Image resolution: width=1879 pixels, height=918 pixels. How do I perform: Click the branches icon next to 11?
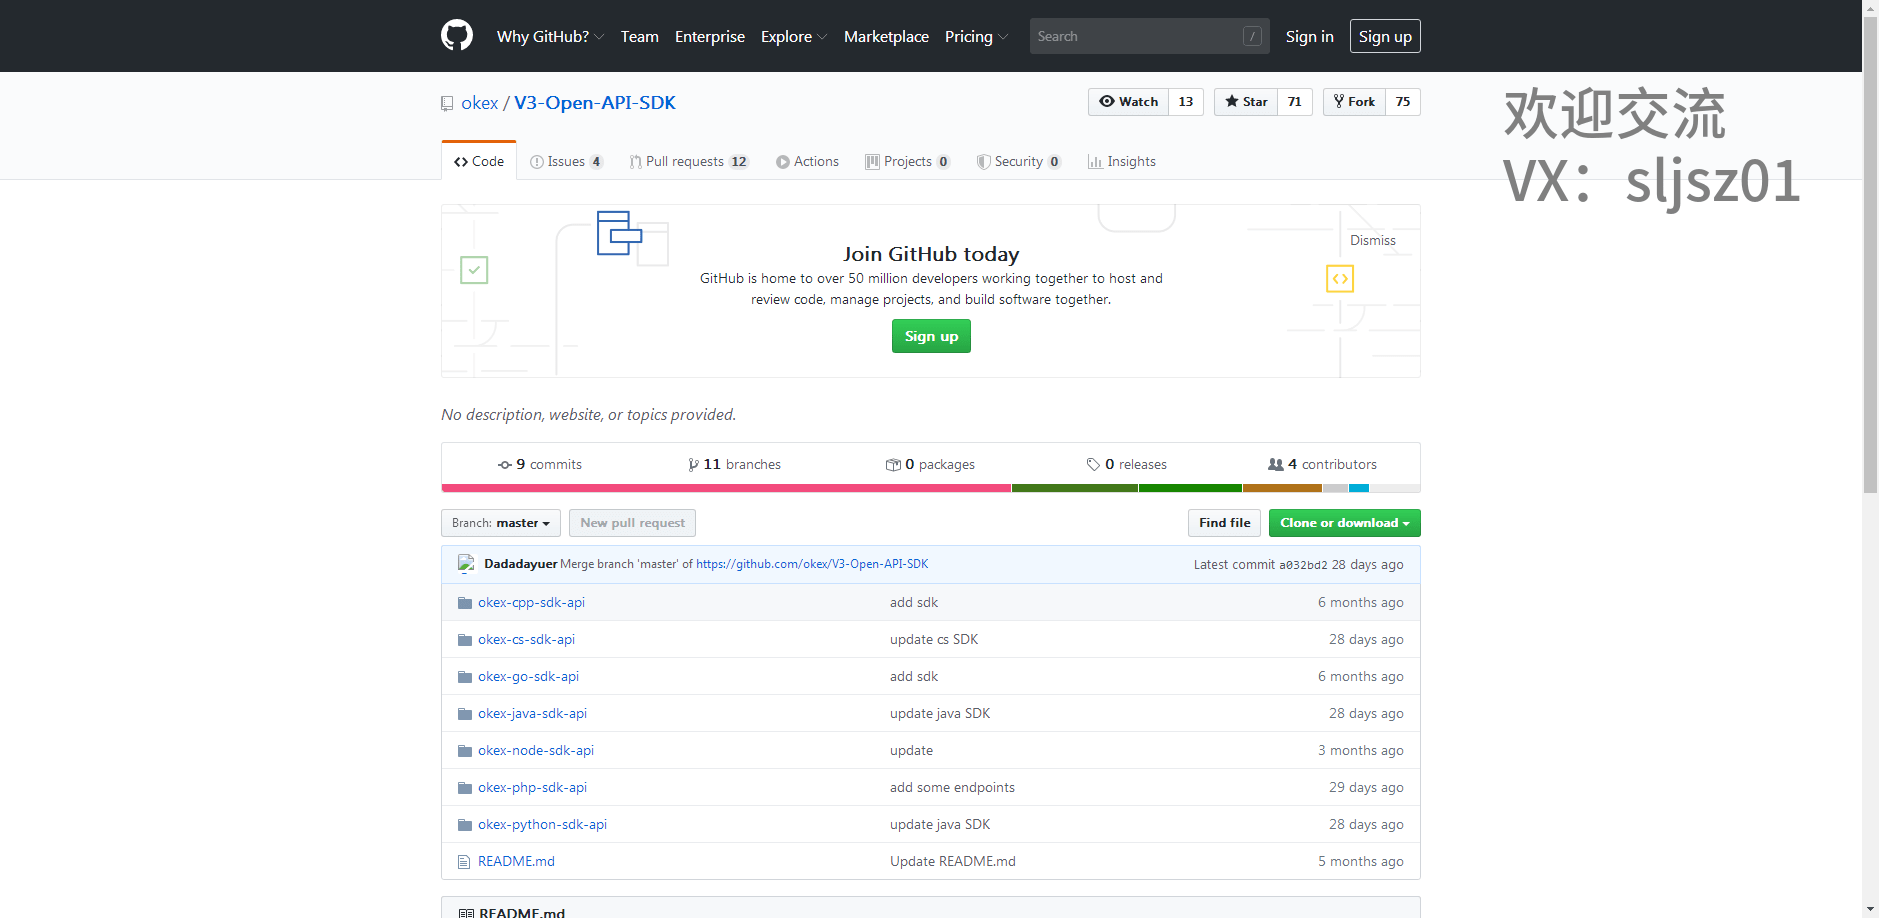tap(693, 465)
